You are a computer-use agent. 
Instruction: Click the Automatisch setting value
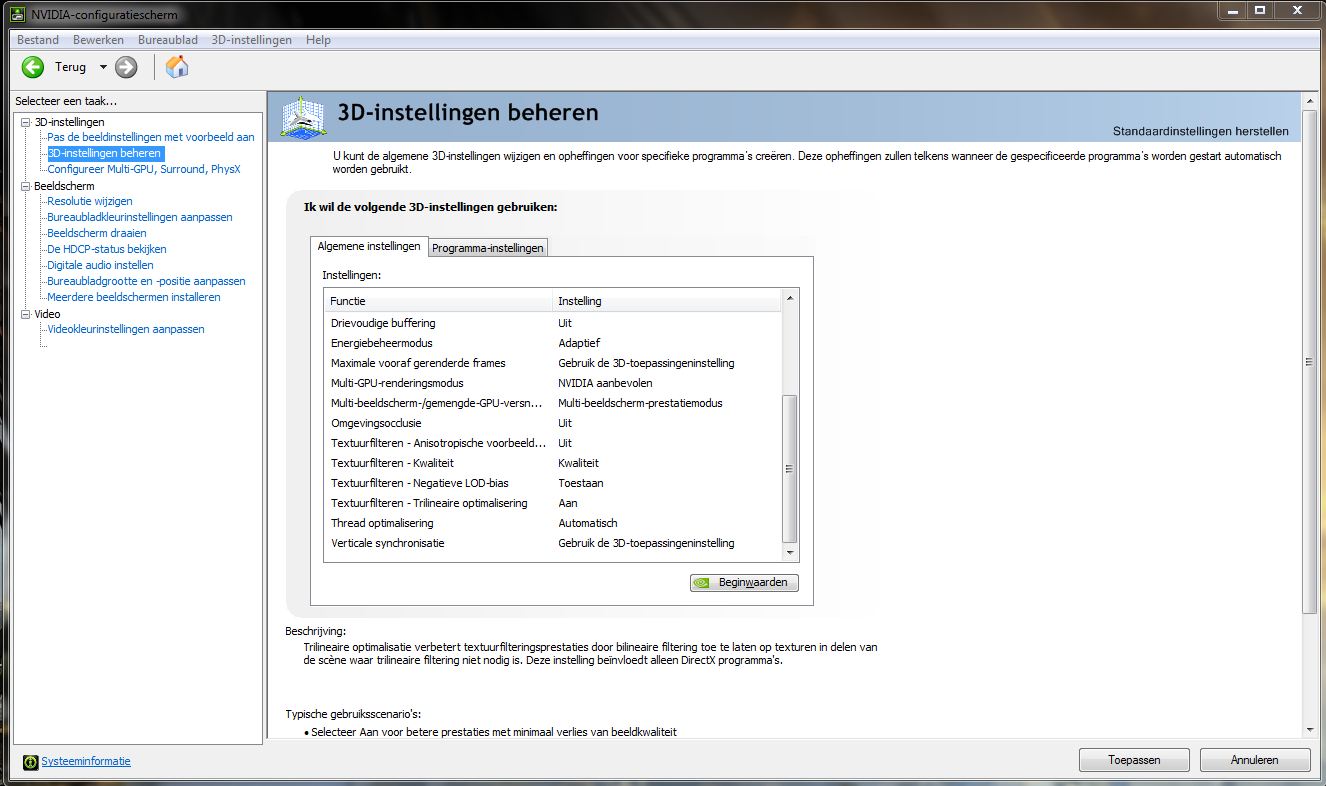click(588, 523)
